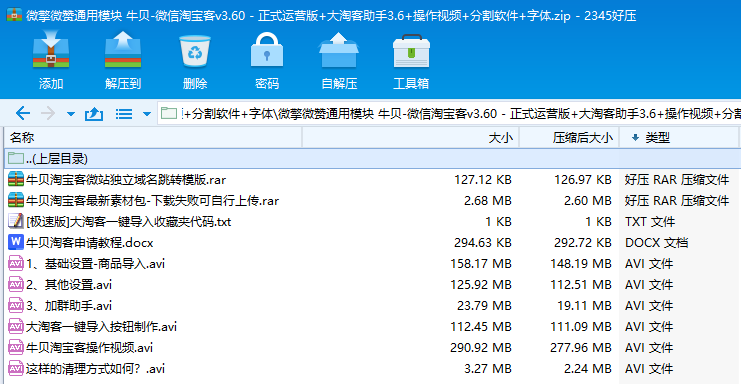Click AVI icon of 1、基础设置-商品导入.avi

point(16,263)
